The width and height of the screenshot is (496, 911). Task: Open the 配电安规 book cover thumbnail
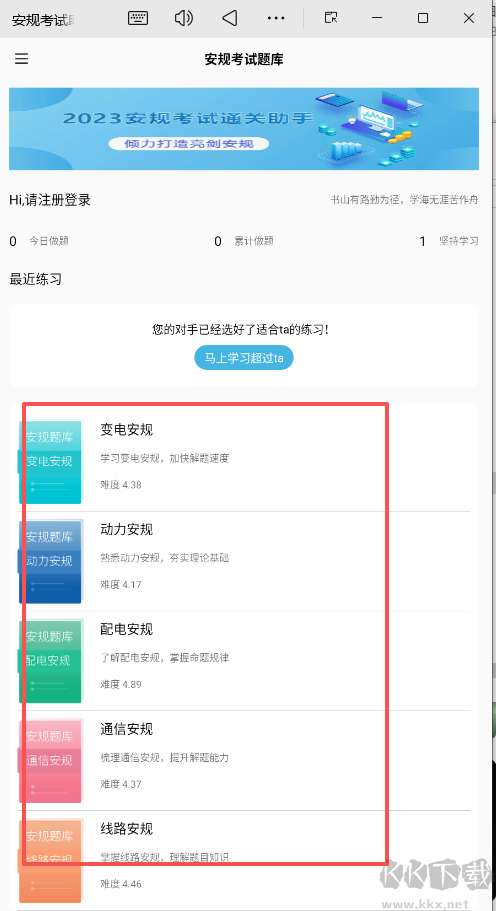click(x=51, y=661)
